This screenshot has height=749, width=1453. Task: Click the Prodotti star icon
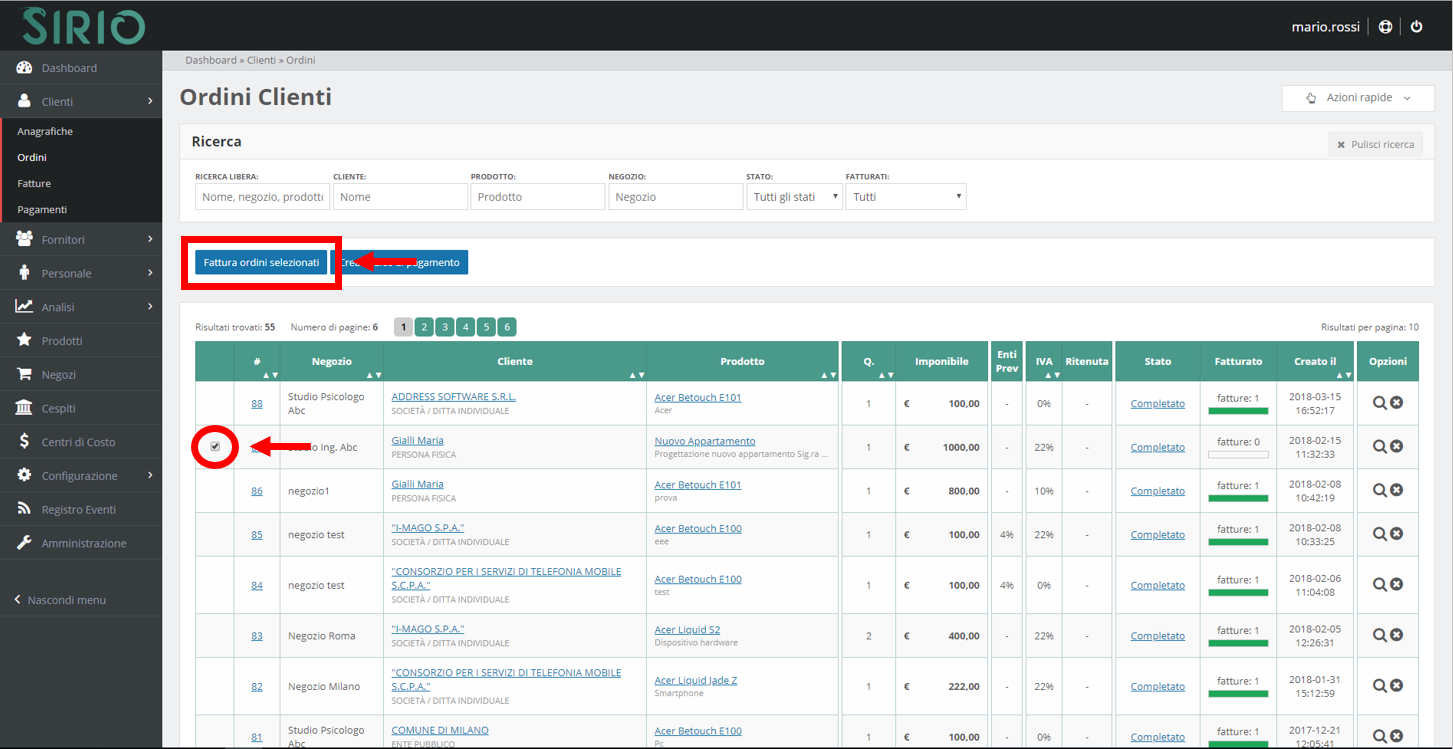(25, 340)
